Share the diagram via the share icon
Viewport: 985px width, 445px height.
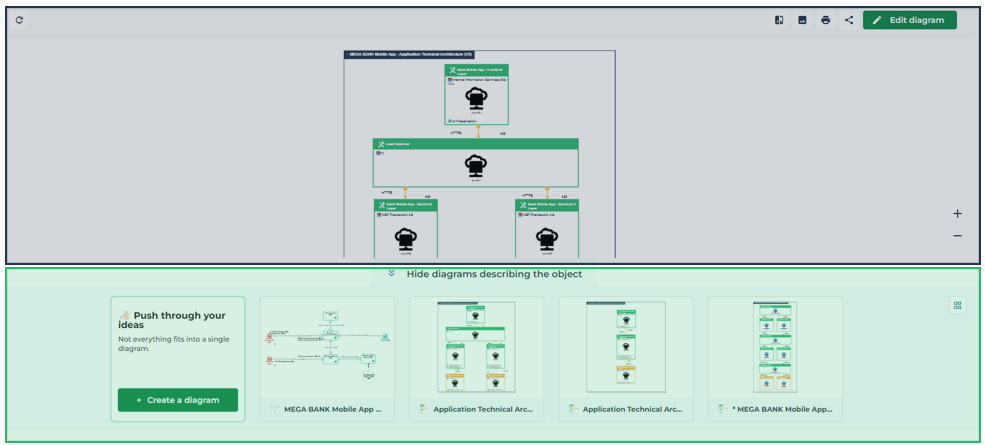[849, 20]
